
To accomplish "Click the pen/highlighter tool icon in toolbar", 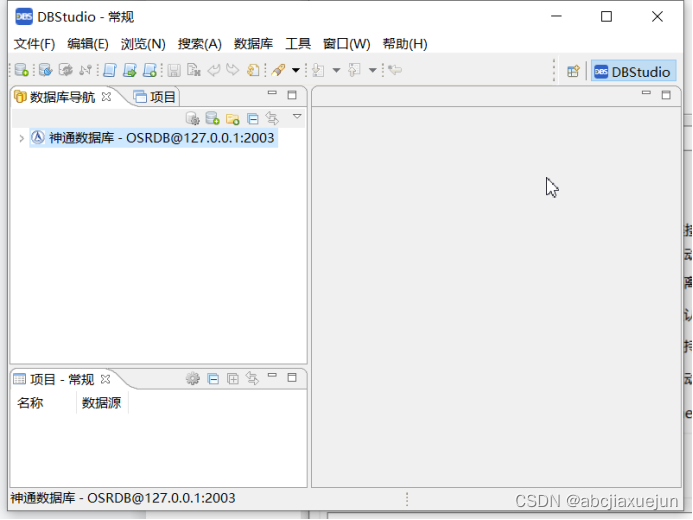I will [278, 70].
